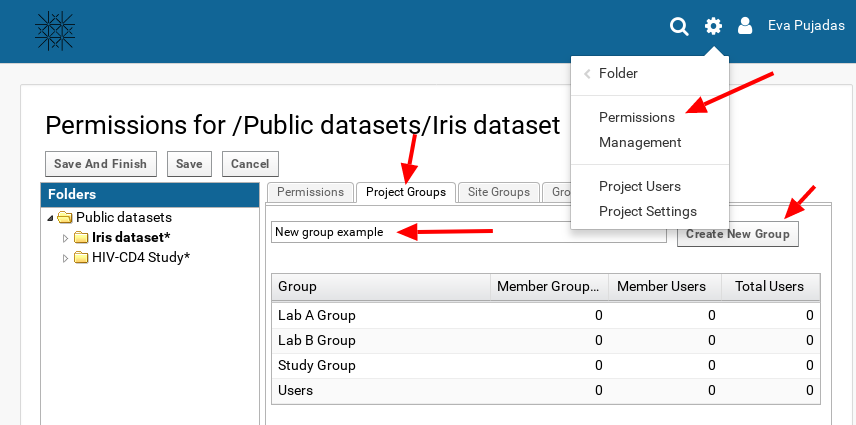Open Project Users menu entry

pyautogui.click(x=640, y=187)
